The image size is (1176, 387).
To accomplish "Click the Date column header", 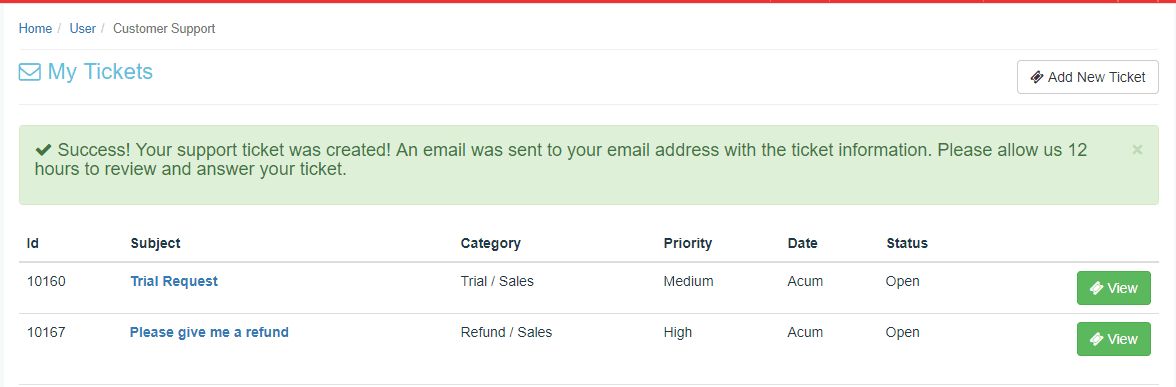I will pyautogui.click(x=802, y=243).
